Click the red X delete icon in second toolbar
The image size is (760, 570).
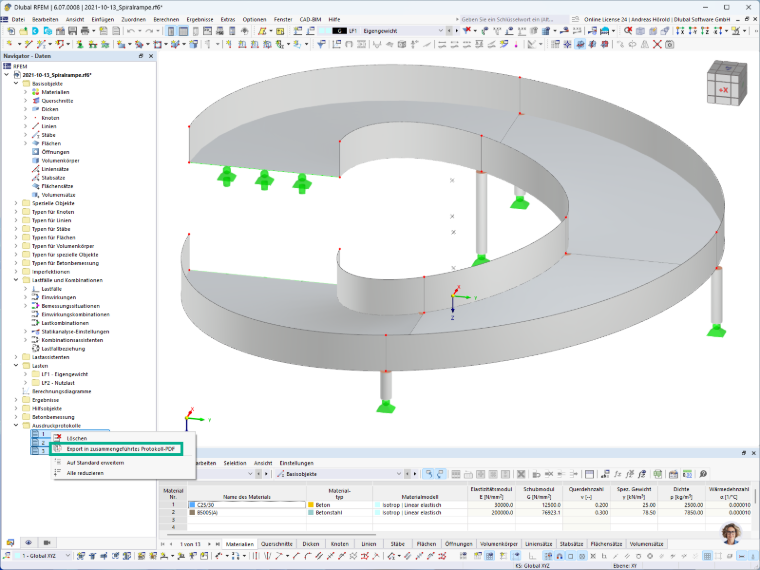657,44
